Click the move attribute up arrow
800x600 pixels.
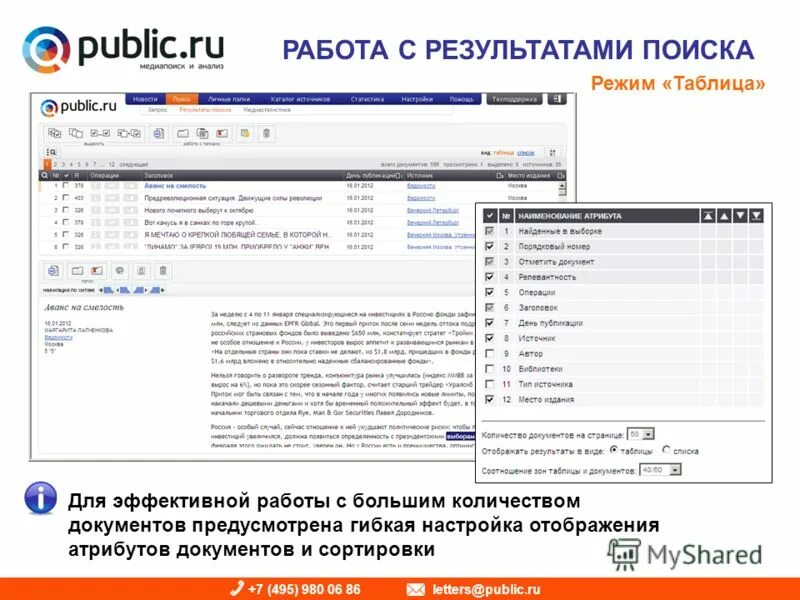pyautogui.click(x=724, y=216)
